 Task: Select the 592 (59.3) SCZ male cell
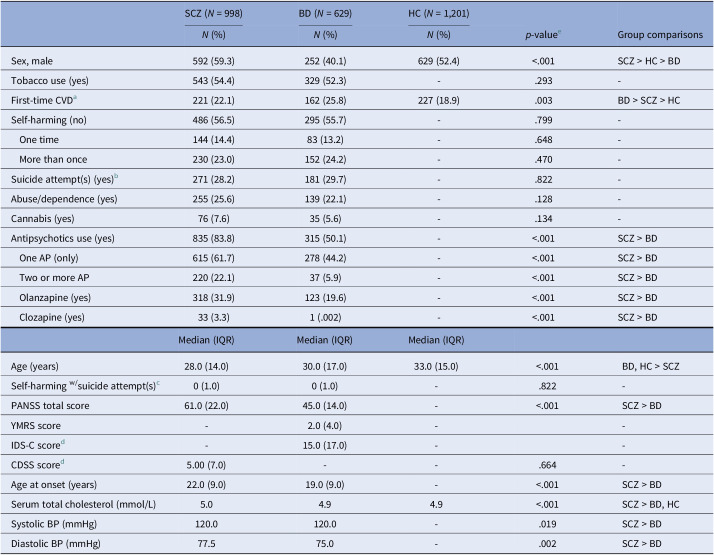tap(214, 61)
